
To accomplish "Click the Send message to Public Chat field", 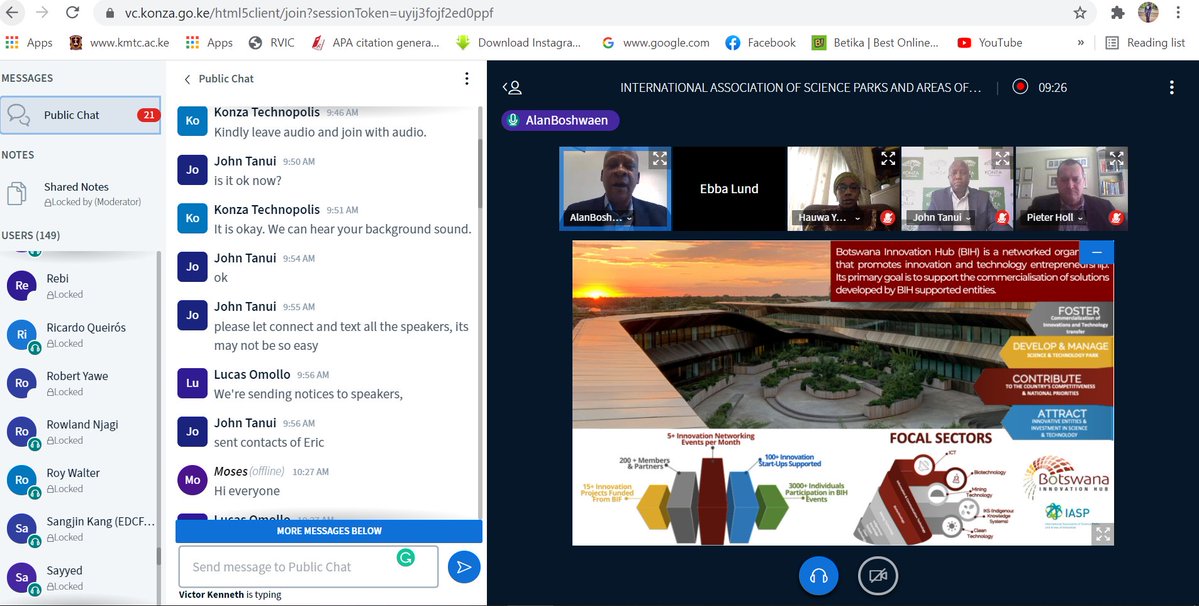I will pos(308,567).
